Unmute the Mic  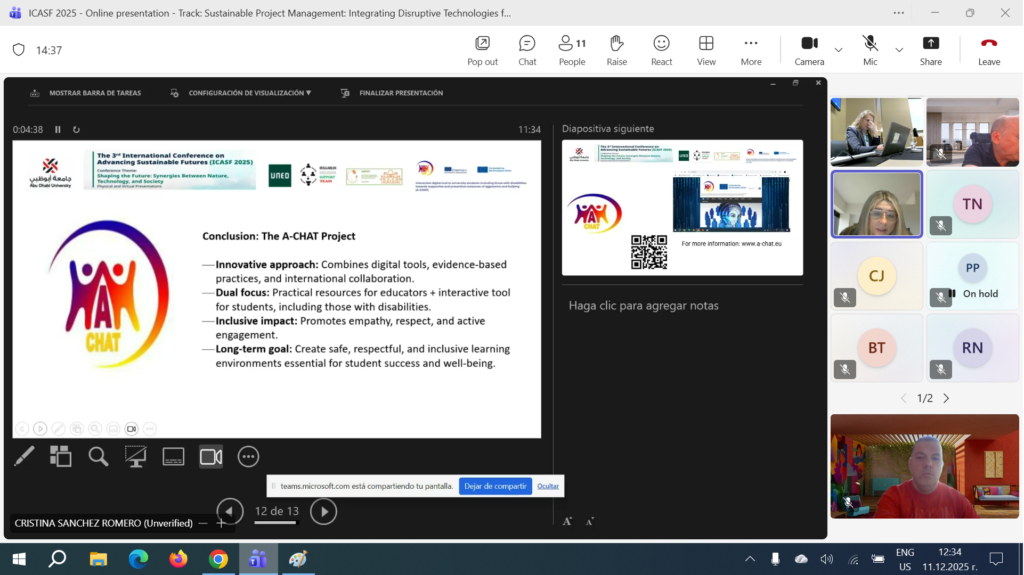pyautogui.click(x=870, y=49)
